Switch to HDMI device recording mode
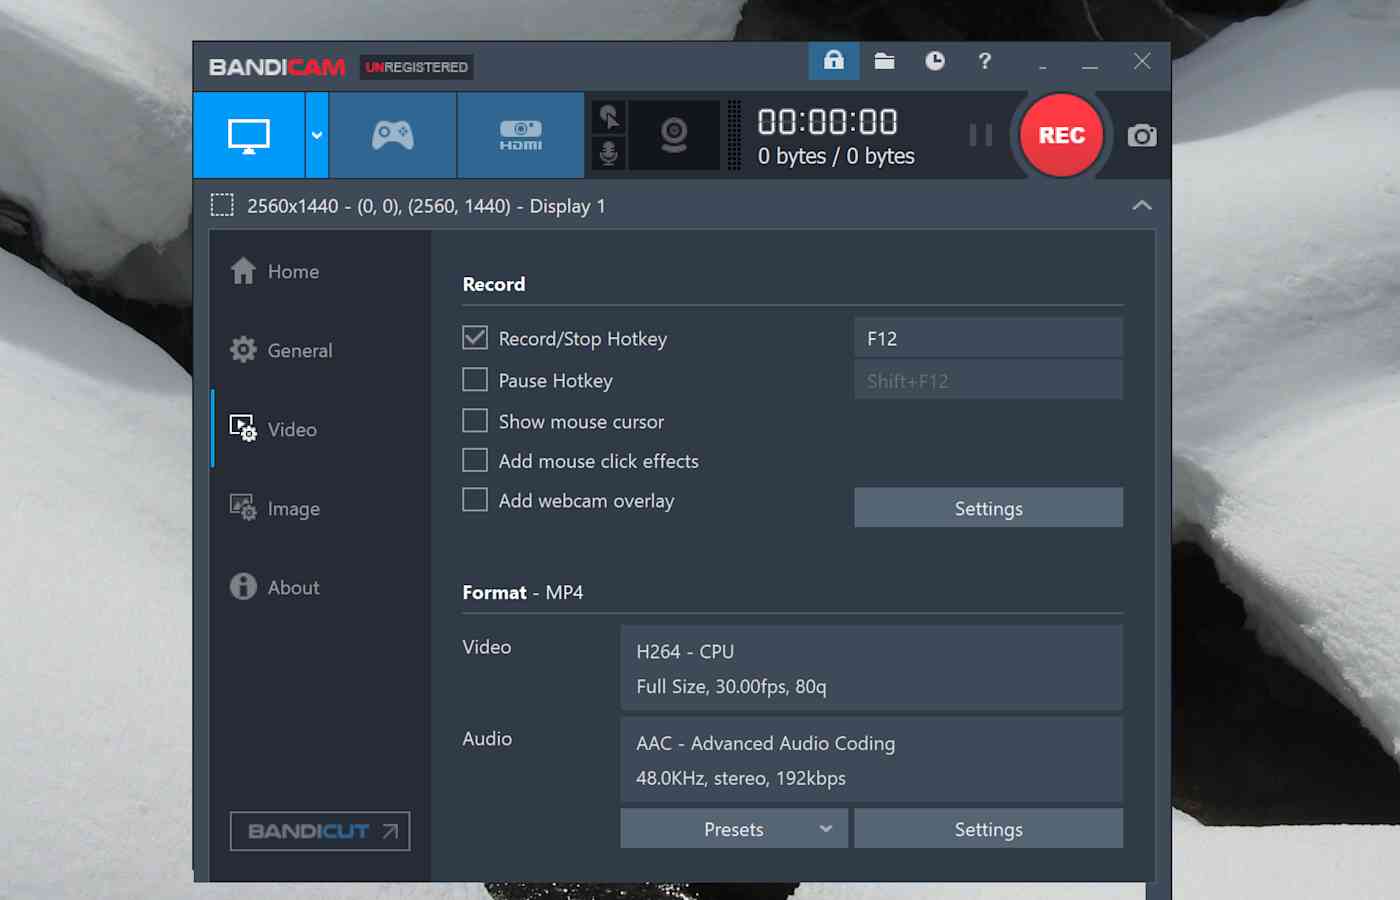Viewport: 1400px width, 900px height. [x=521, y=135]
